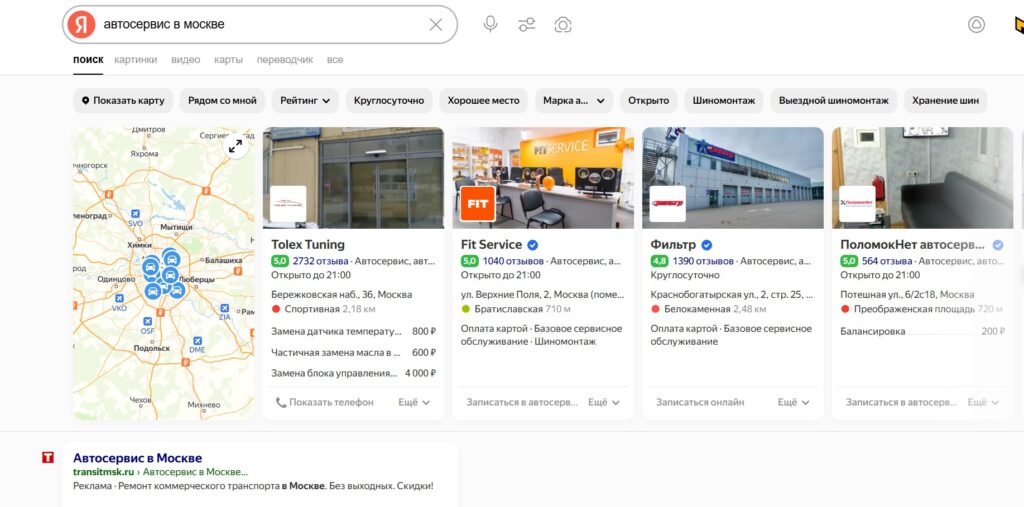Open Автосервис в Москве ad title link

coord(138,458)
